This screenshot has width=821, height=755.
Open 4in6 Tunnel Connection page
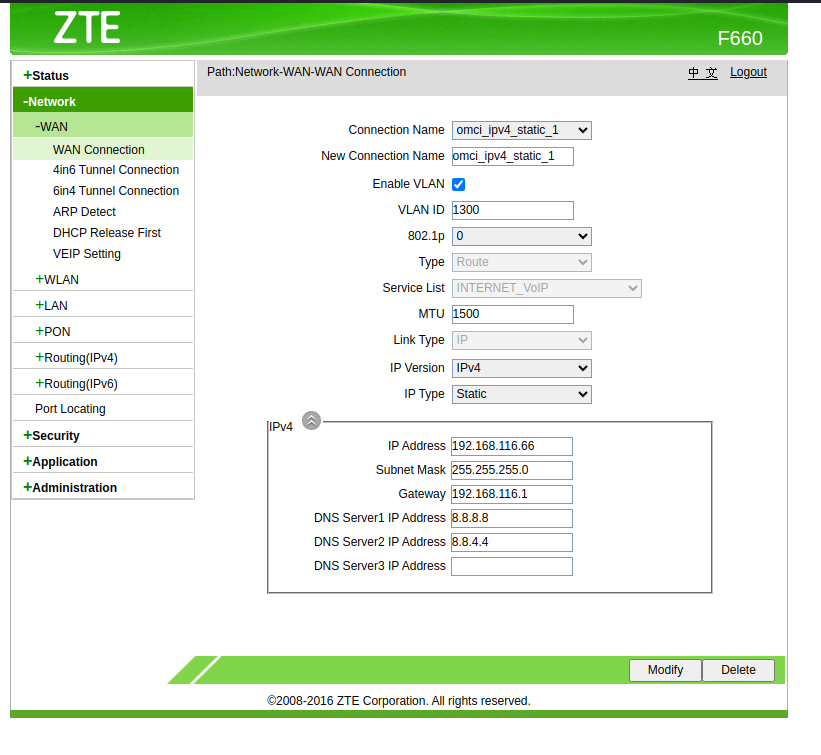pyautogui.click(x=116, y=170)
